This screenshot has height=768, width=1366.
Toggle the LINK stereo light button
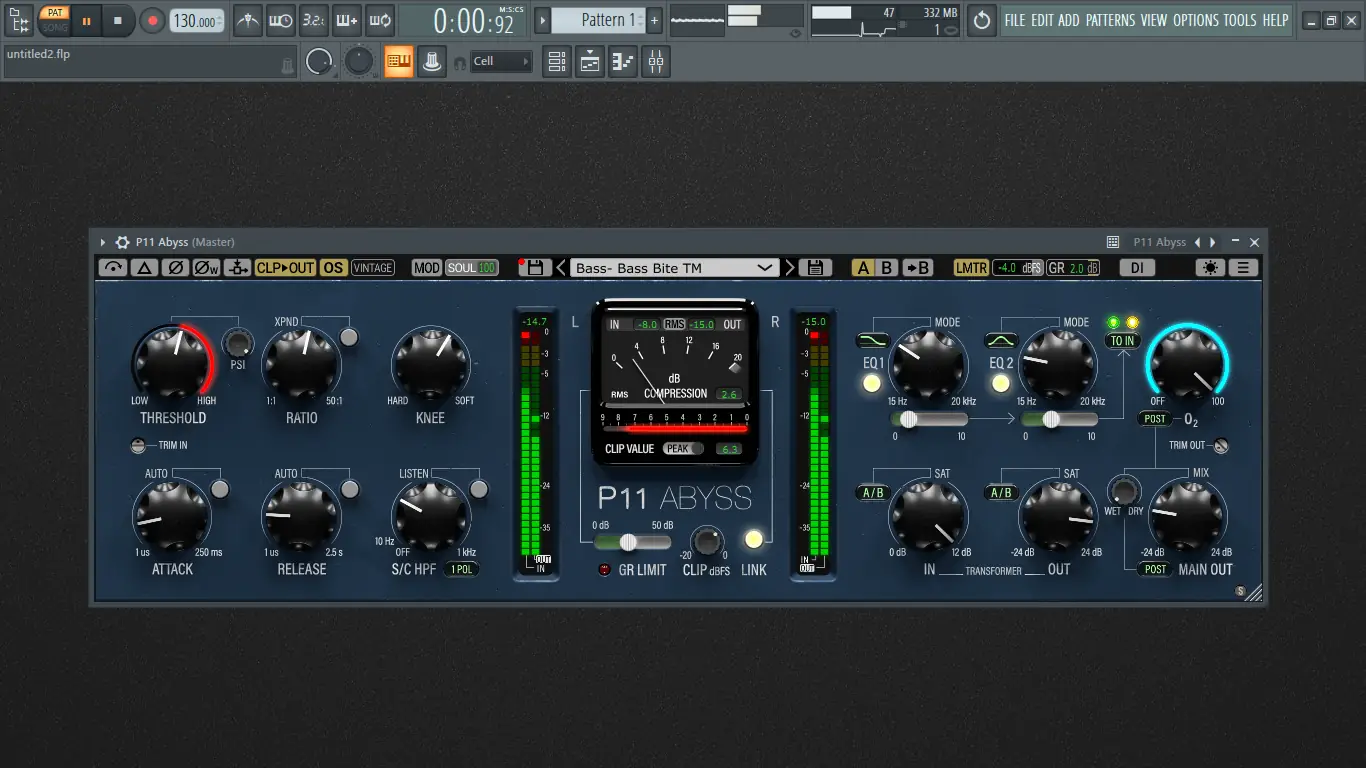754,540
